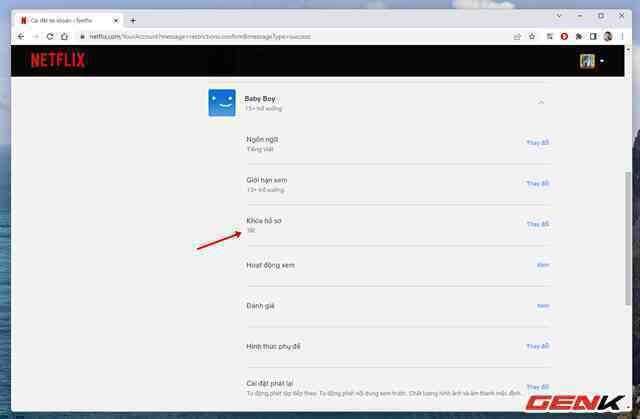The width and height of the screenshot is (640, 419).
Task: Click the Baby Boy profile avatar
Action: [x=222, y=102]
